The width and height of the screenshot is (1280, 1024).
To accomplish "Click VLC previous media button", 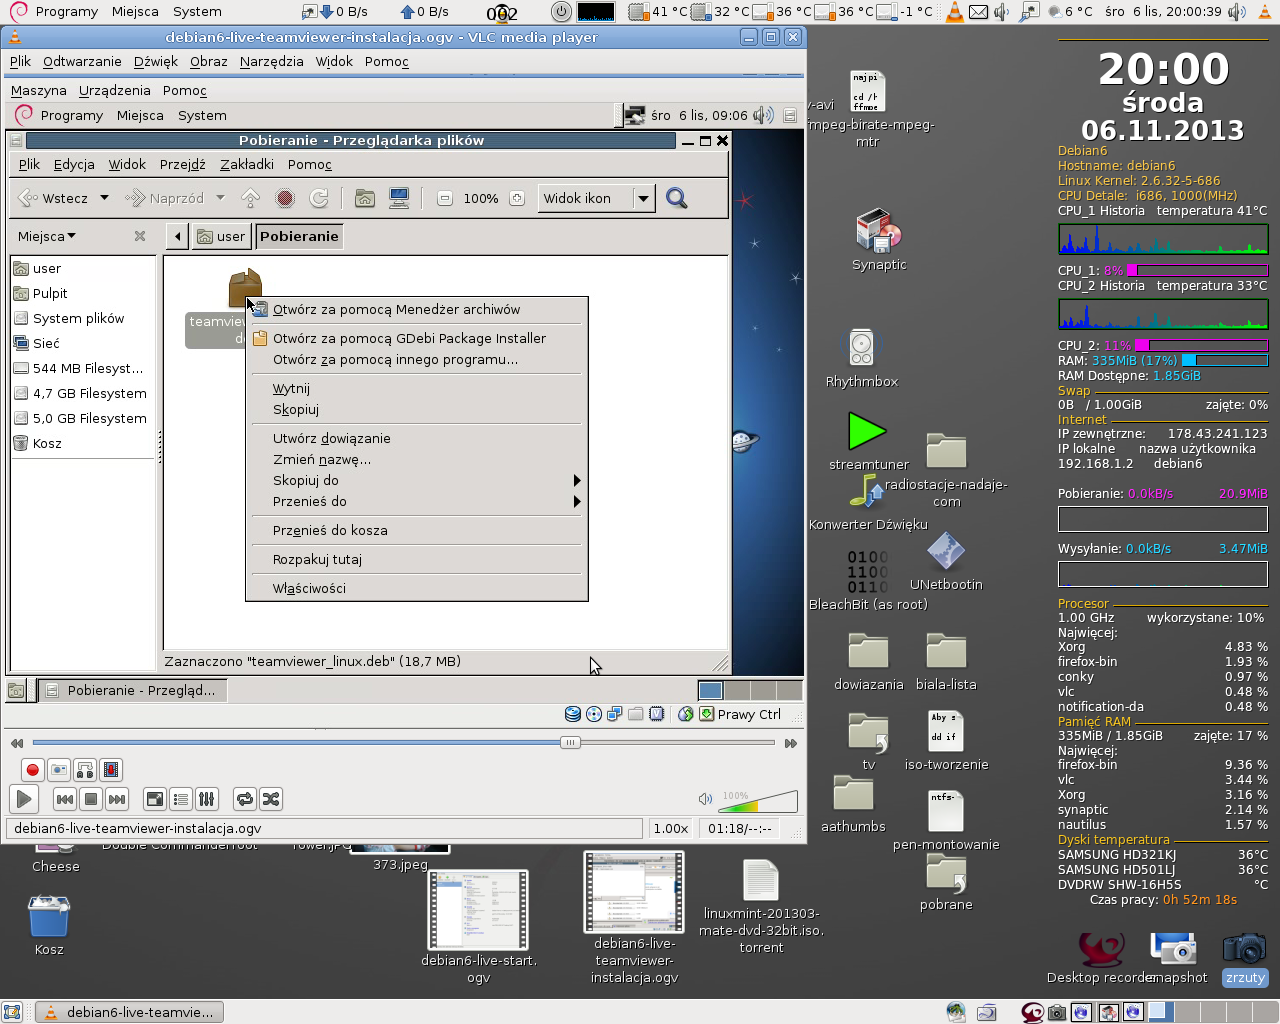I will [64, 799].
